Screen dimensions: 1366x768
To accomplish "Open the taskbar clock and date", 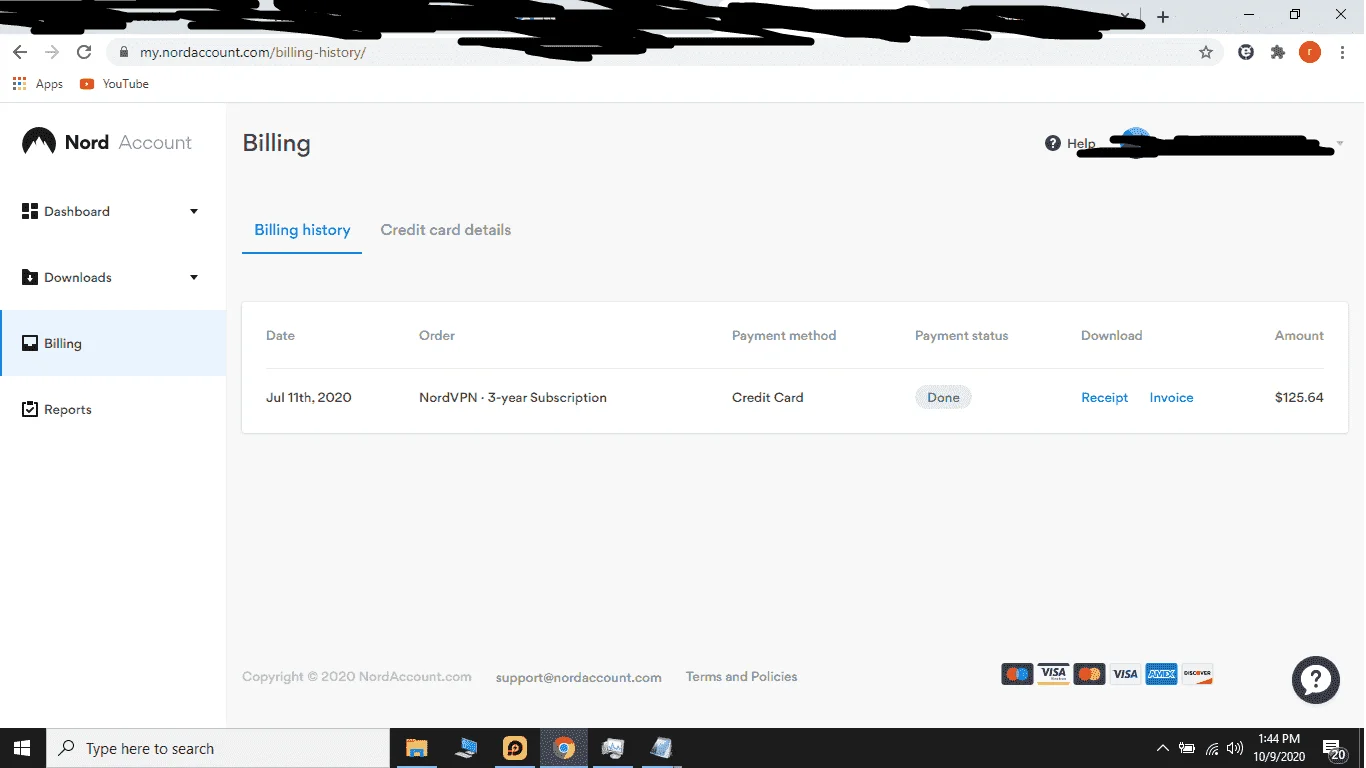I will pos(1279,748).
